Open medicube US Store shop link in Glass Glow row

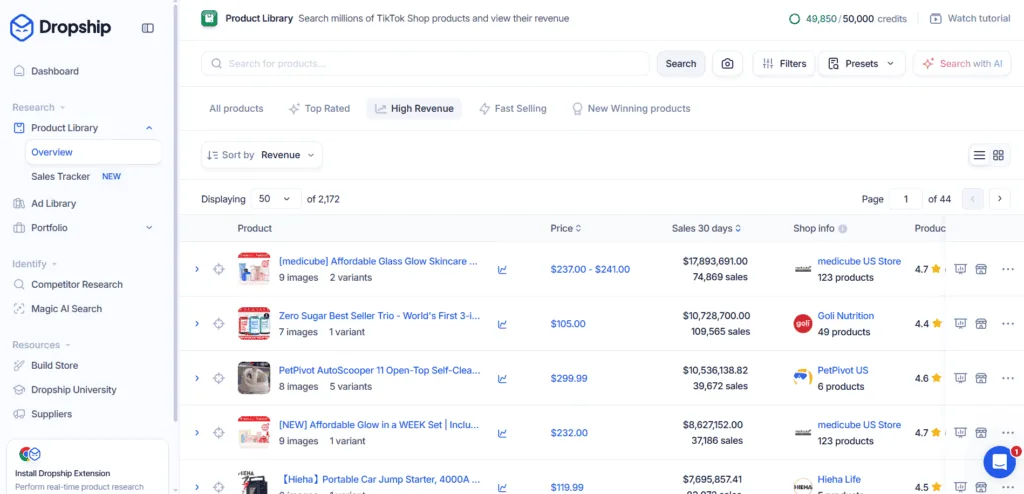tap(859, 261)
